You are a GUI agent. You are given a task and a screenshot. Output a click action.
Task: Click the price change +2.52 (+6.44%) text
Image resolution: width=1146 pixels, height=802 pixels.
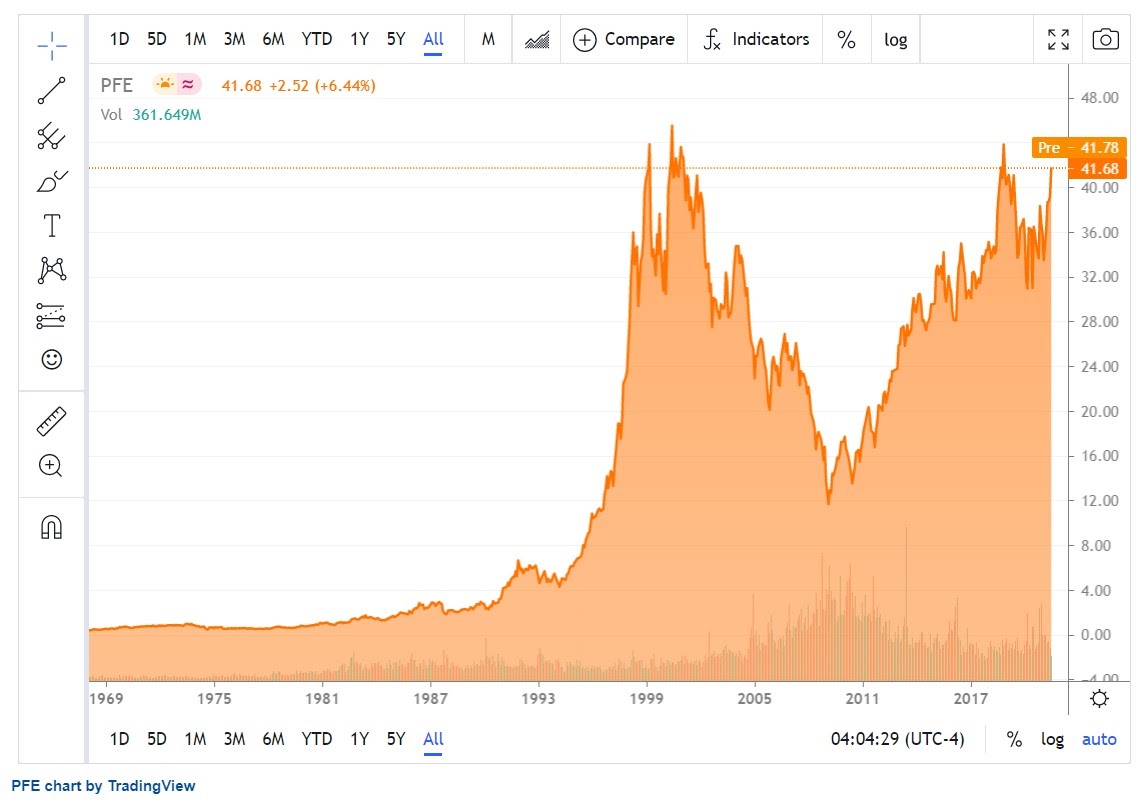click(322, 86)
